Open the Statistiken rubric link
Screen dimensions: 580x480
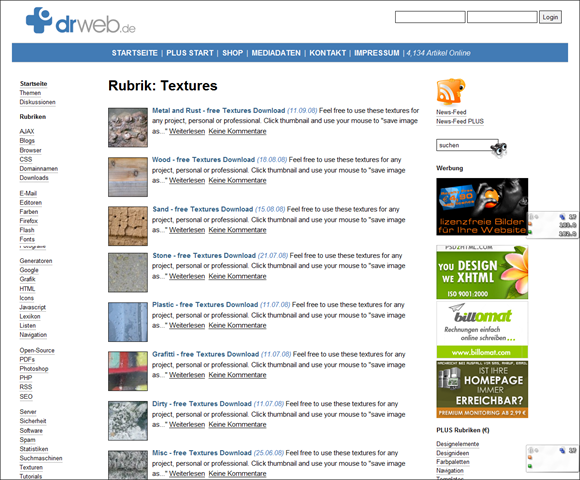[x=34, y=449]
